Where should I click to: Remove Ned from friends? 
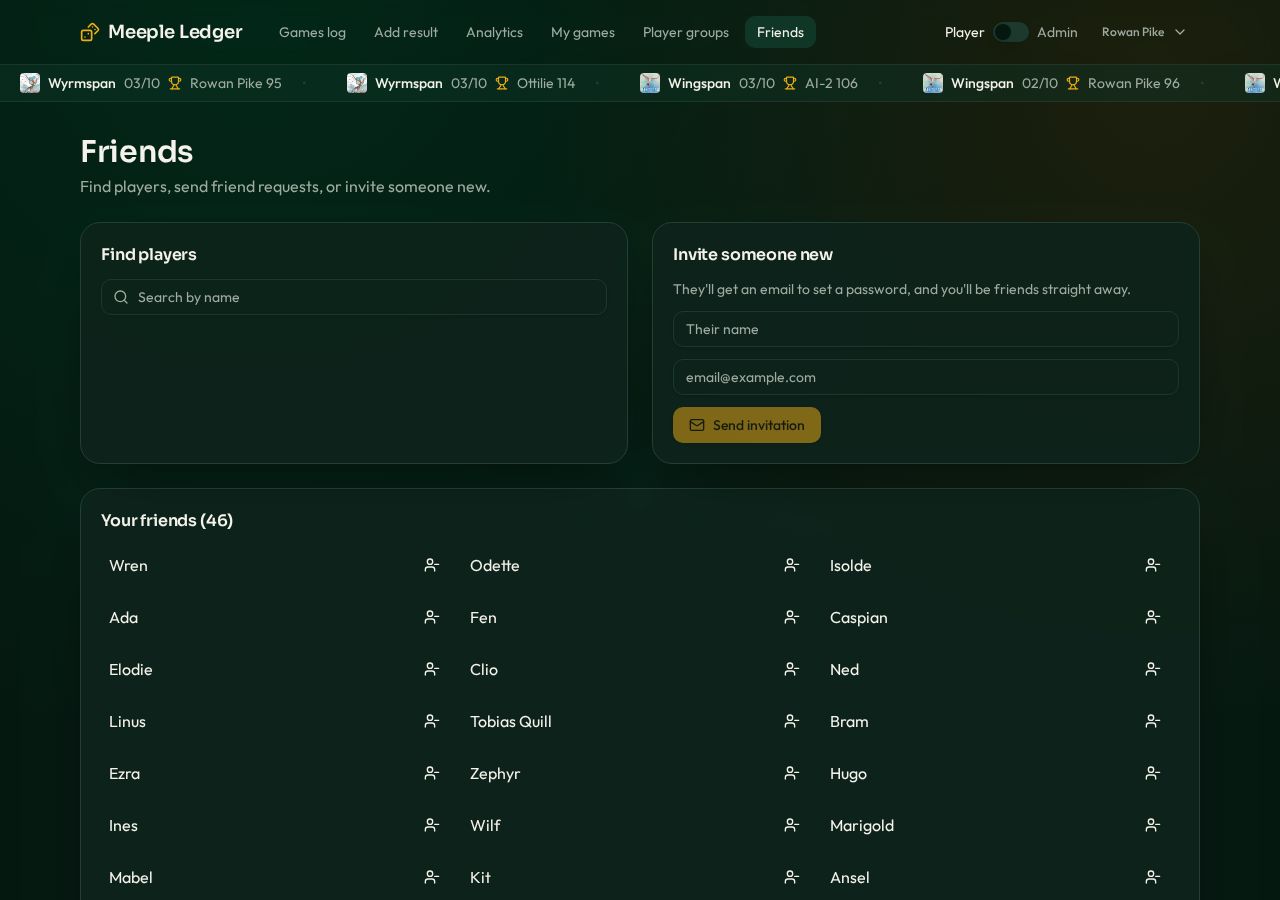[1153, 669]
